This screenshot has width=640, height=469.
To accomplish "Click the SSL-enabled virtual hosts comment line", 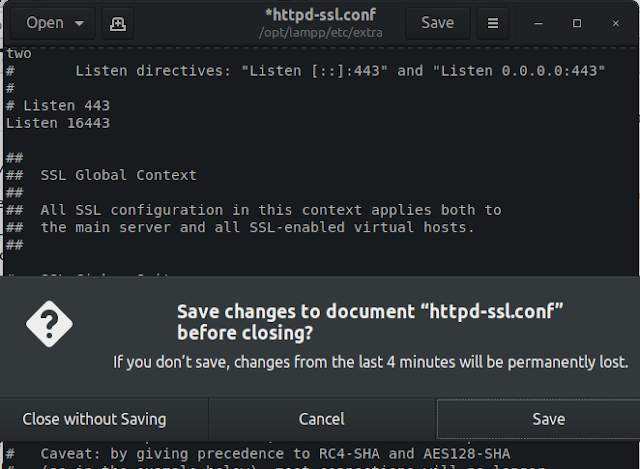I will 258,227.
